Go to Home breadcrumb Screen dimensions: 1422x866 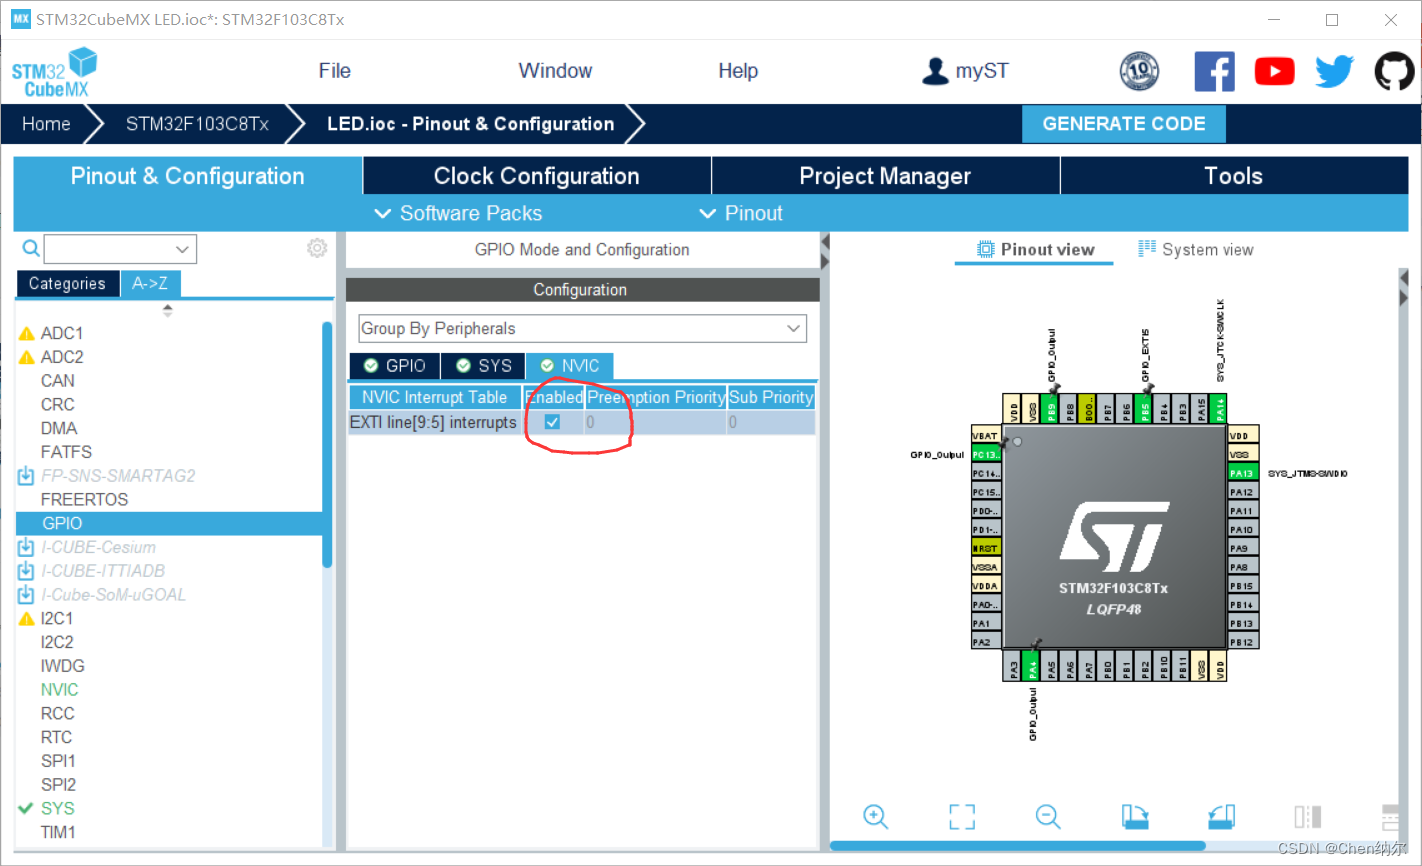click(46, 124)
